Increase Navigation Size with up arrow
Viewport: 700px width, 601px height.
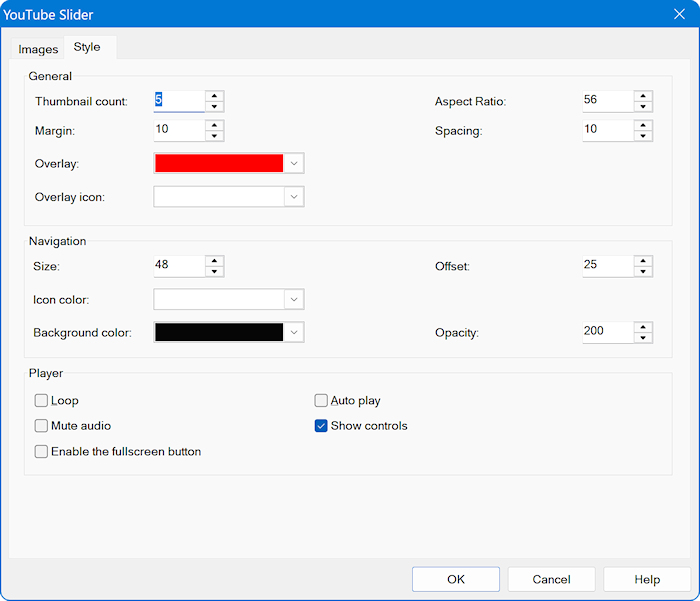pos(214,261)
